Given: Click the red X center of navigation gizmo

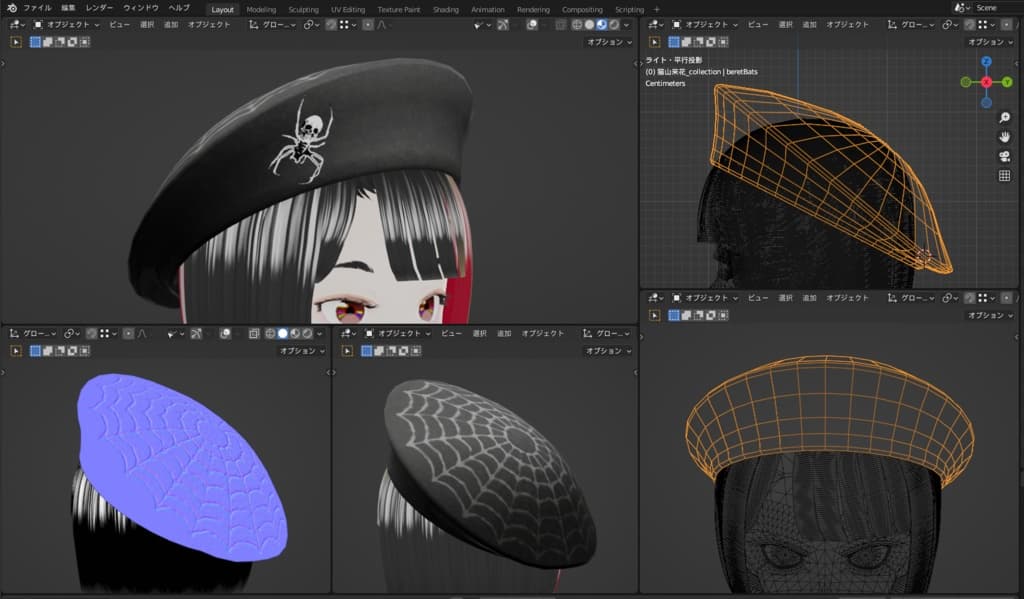Looking at the screenshot, I should point(986,82).
